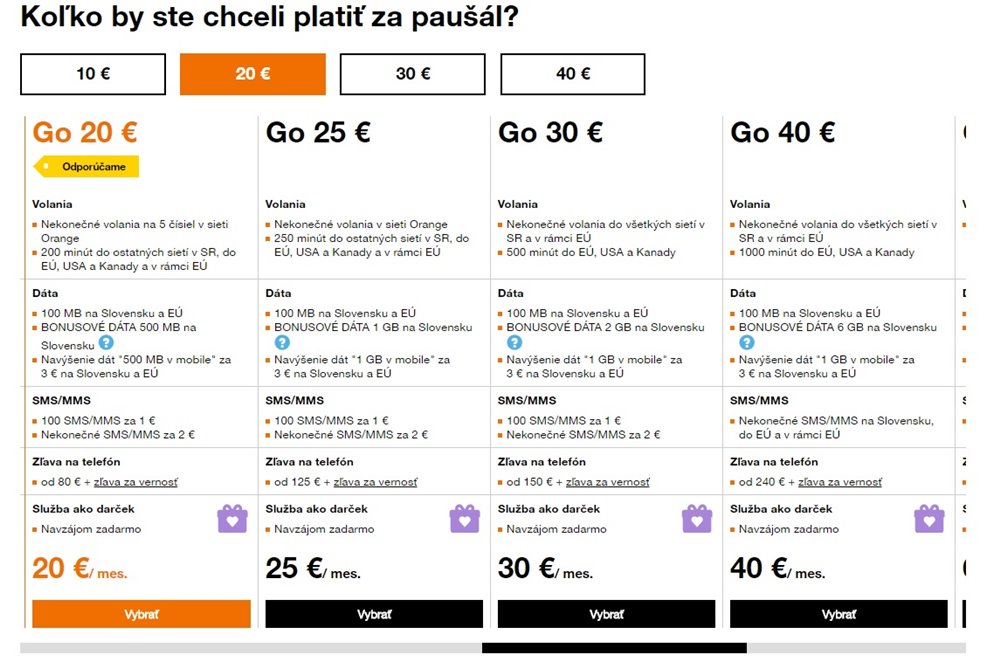Show bonus data info for Go 30 €
Image resolution: width=1000 pixels, height=668 pixels.
pyautogui.click(x=514, y=343)
